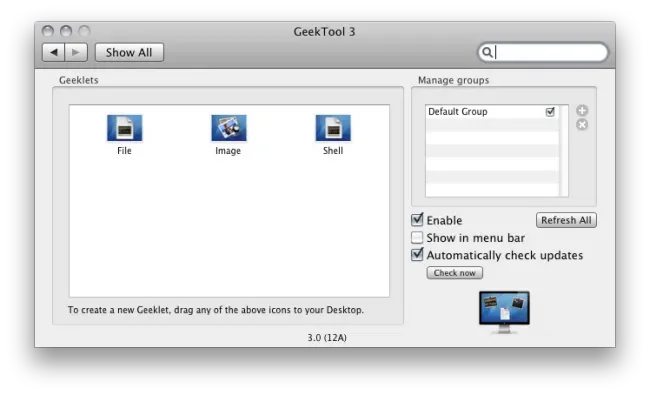Click the minimize window button
650x395 pixels.
[66, 31]
